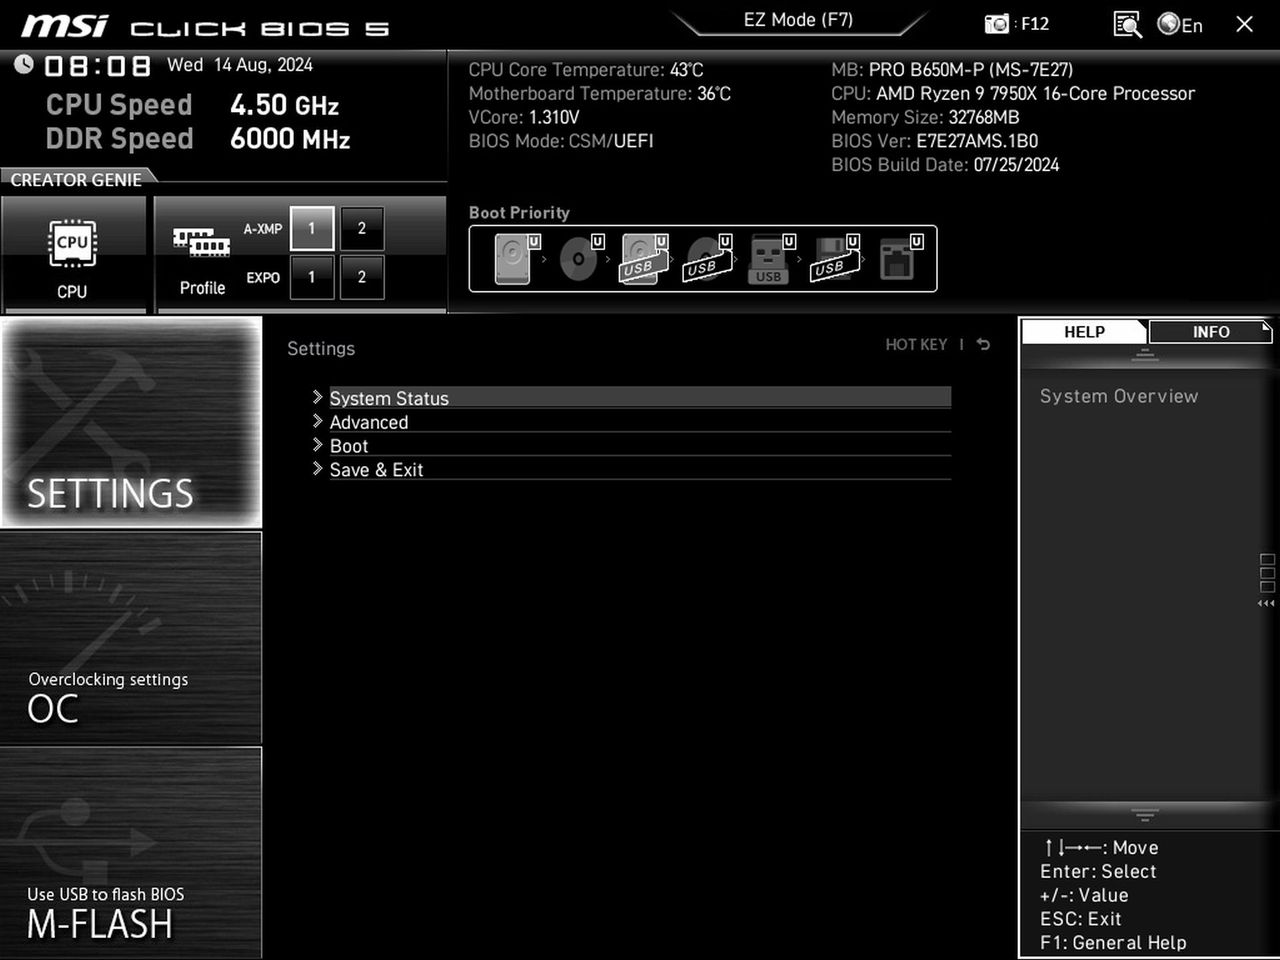Expand the chevron beside Boot

click(317, 445)
